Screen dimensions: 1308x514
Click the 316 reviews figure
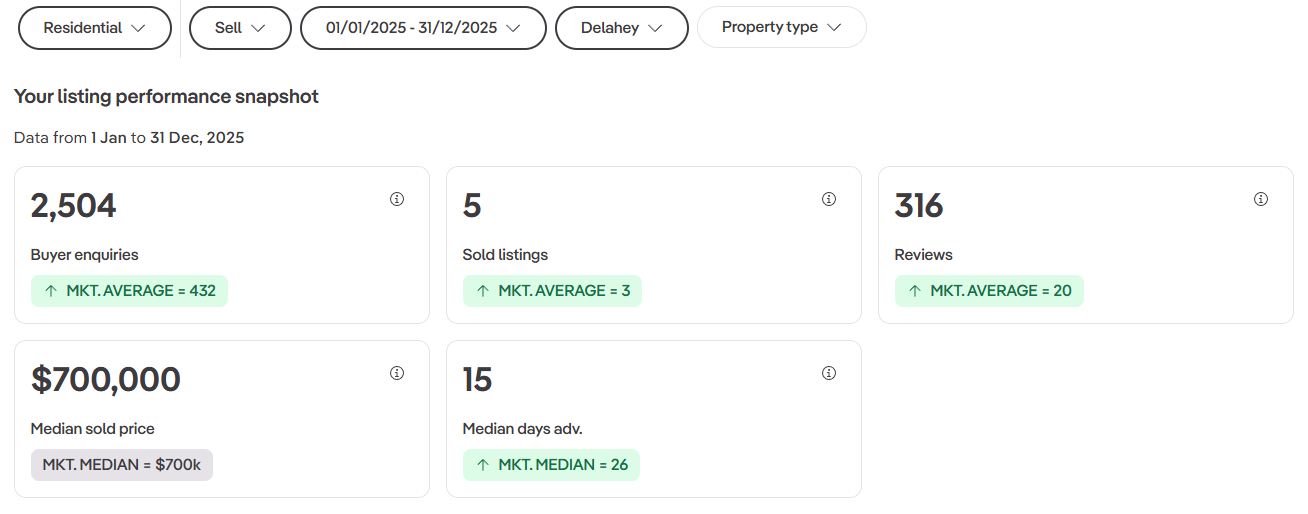pos(919,206)
